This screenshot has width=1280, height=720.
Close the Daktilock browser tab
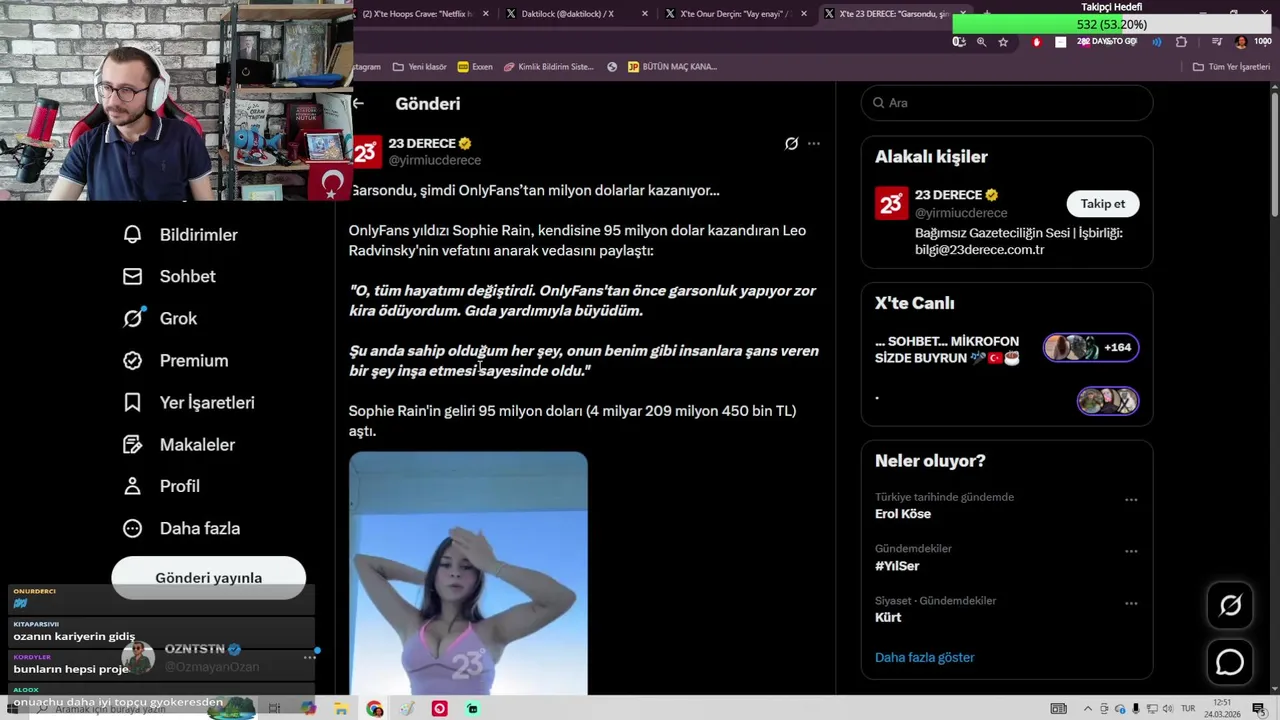click(x=645, y=14)
